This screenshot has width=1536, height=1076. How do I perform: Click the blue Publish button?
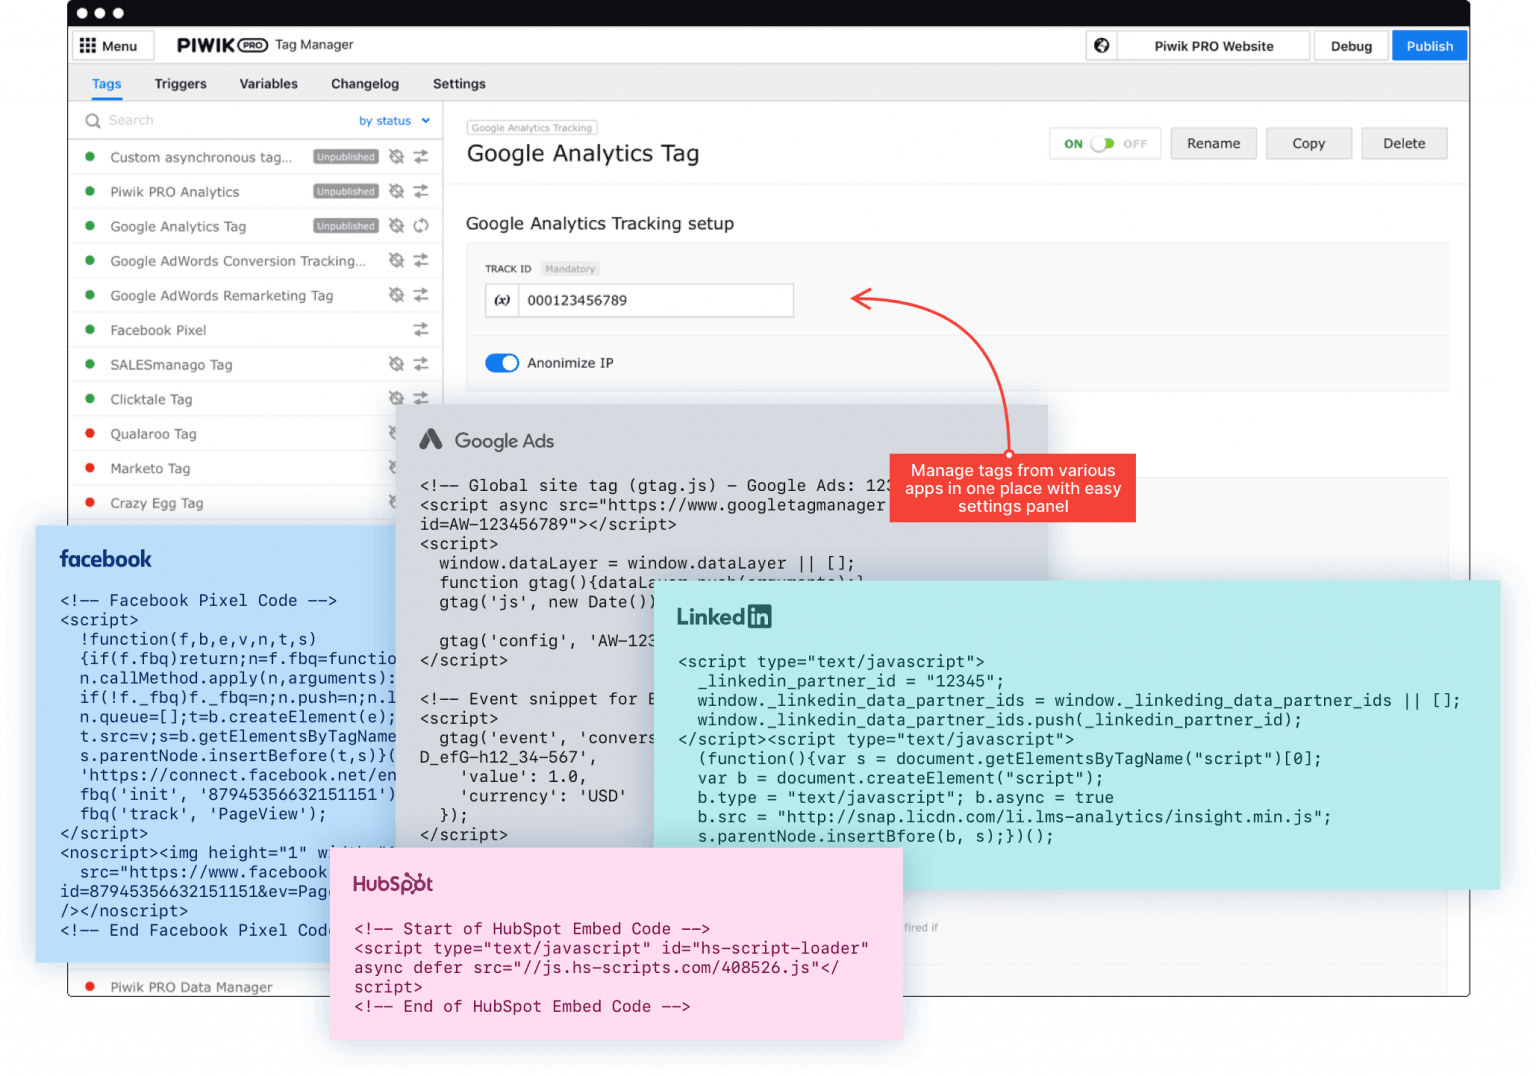(x=1429, y=46)
